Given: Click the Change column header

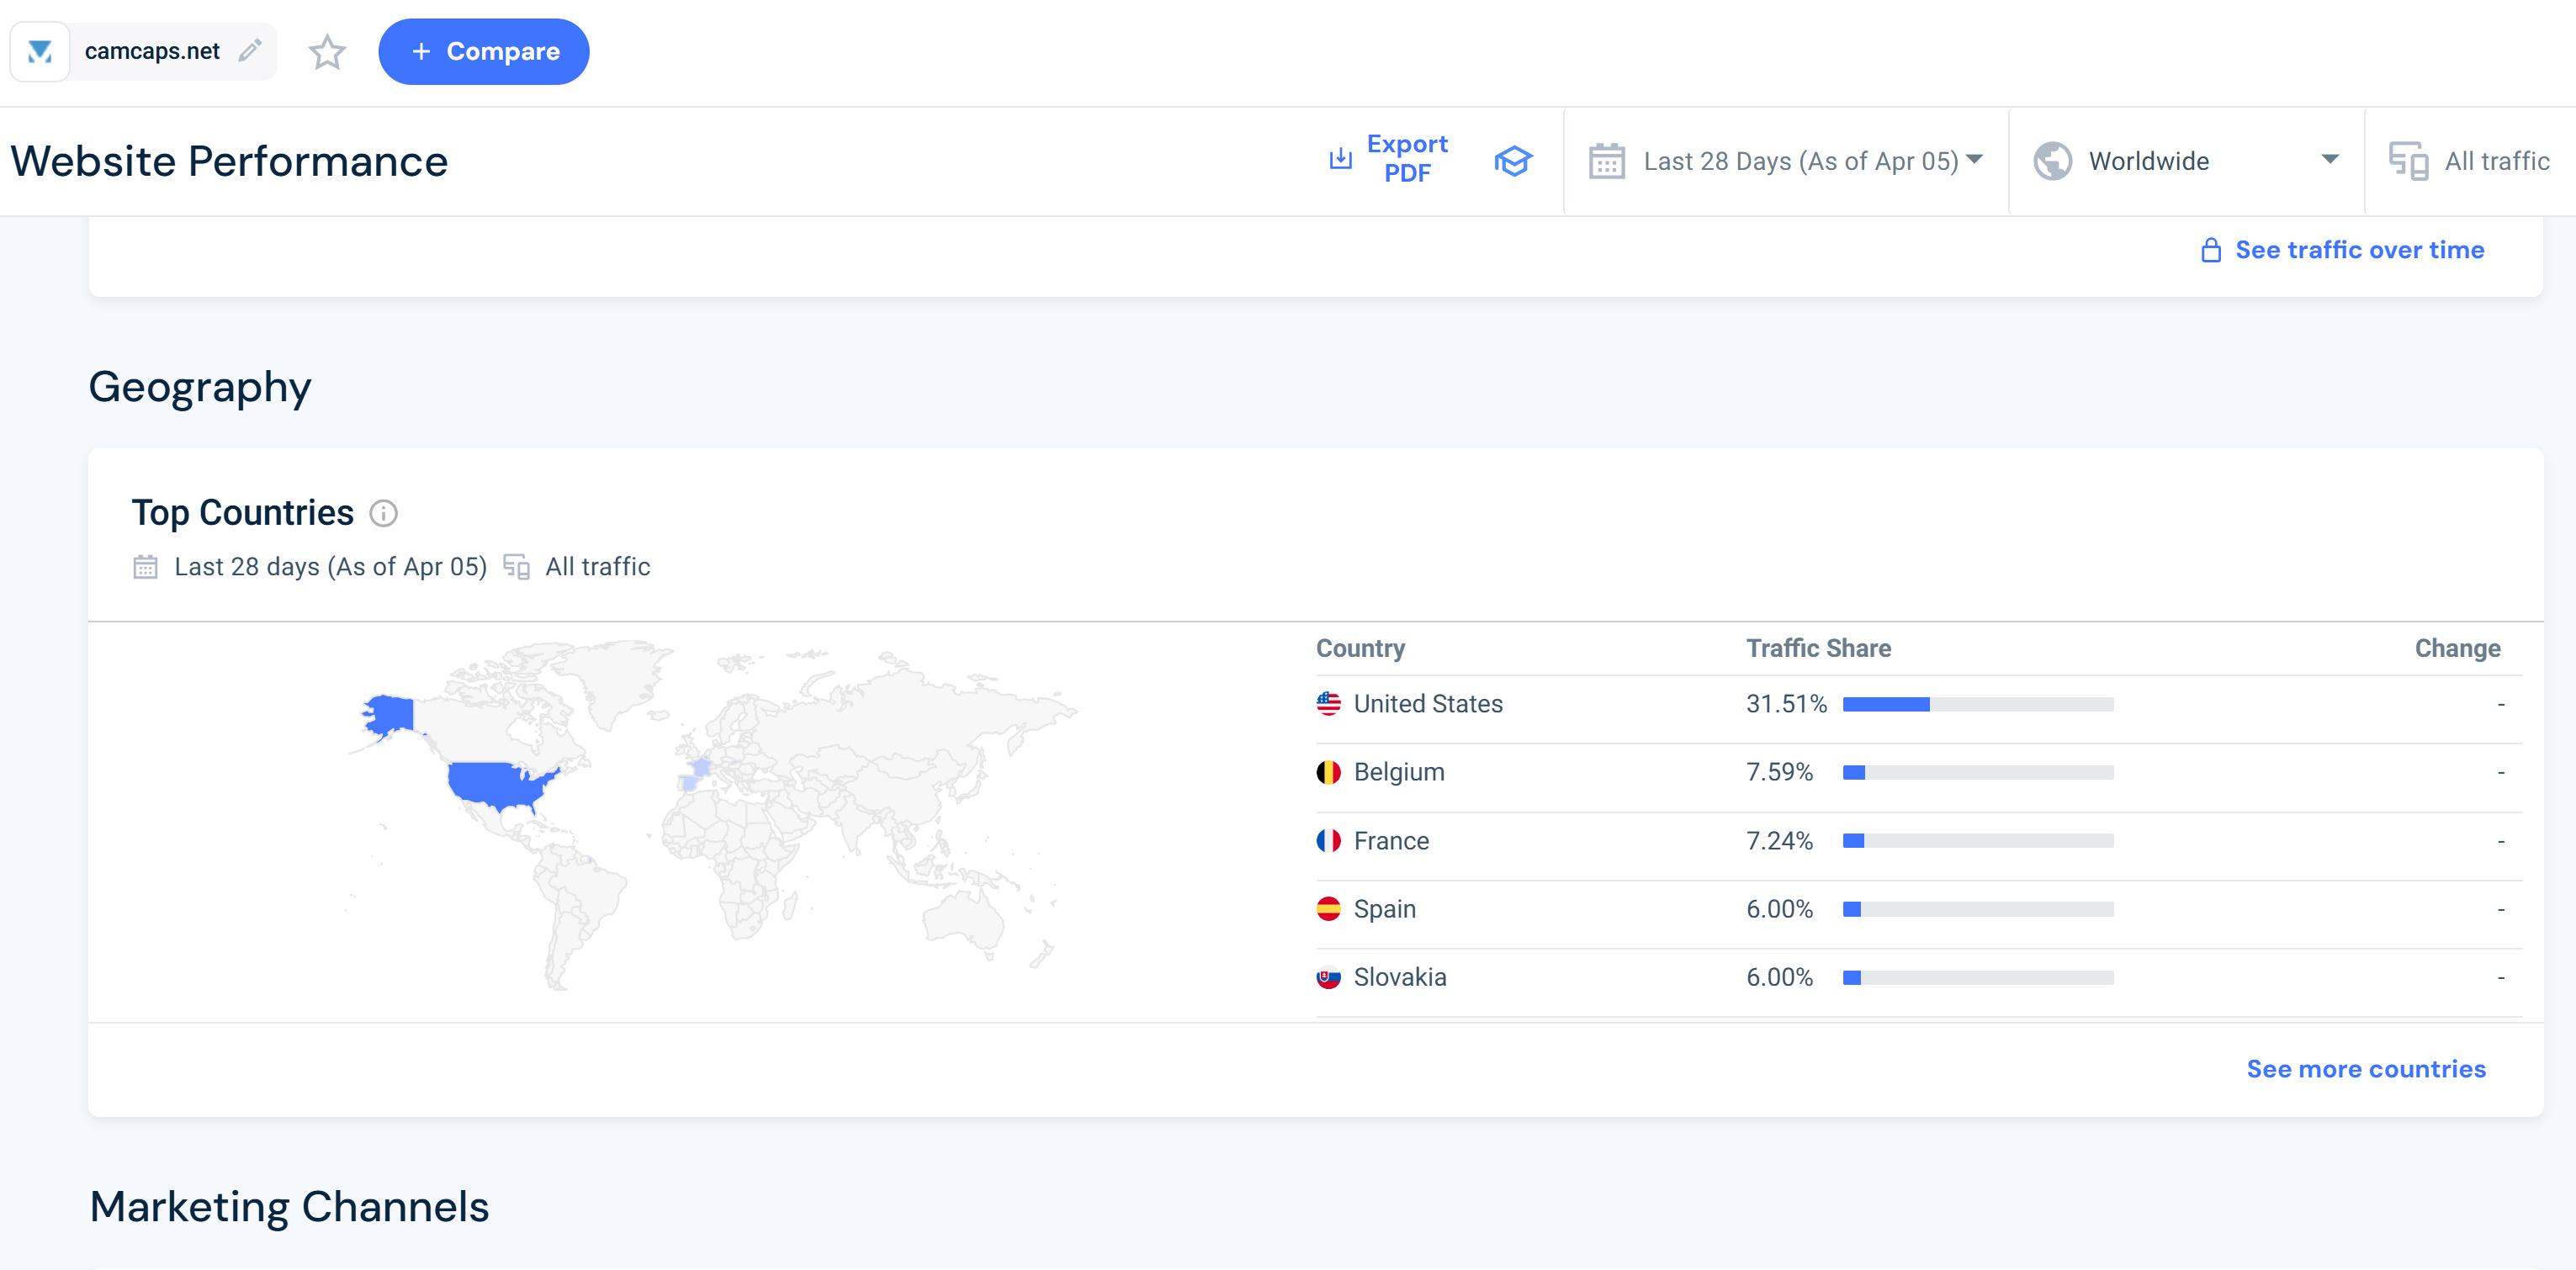Looking at the screenshot, I should tap(2457, 648).
